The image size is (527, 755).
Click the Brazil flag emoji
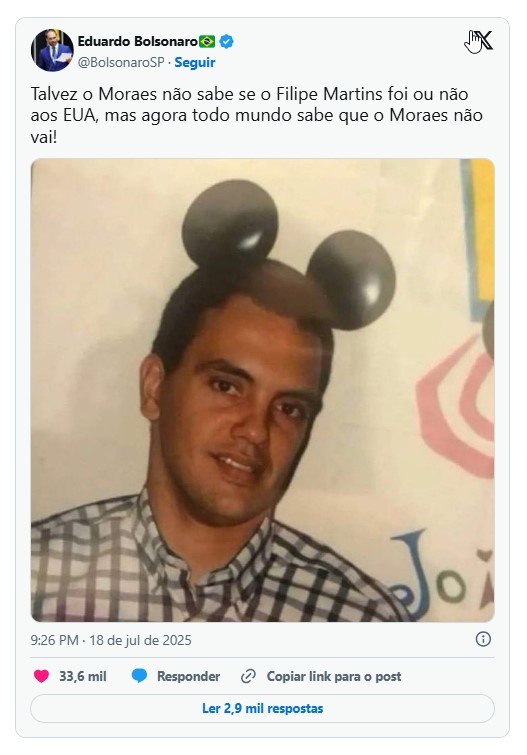point(207,42)
